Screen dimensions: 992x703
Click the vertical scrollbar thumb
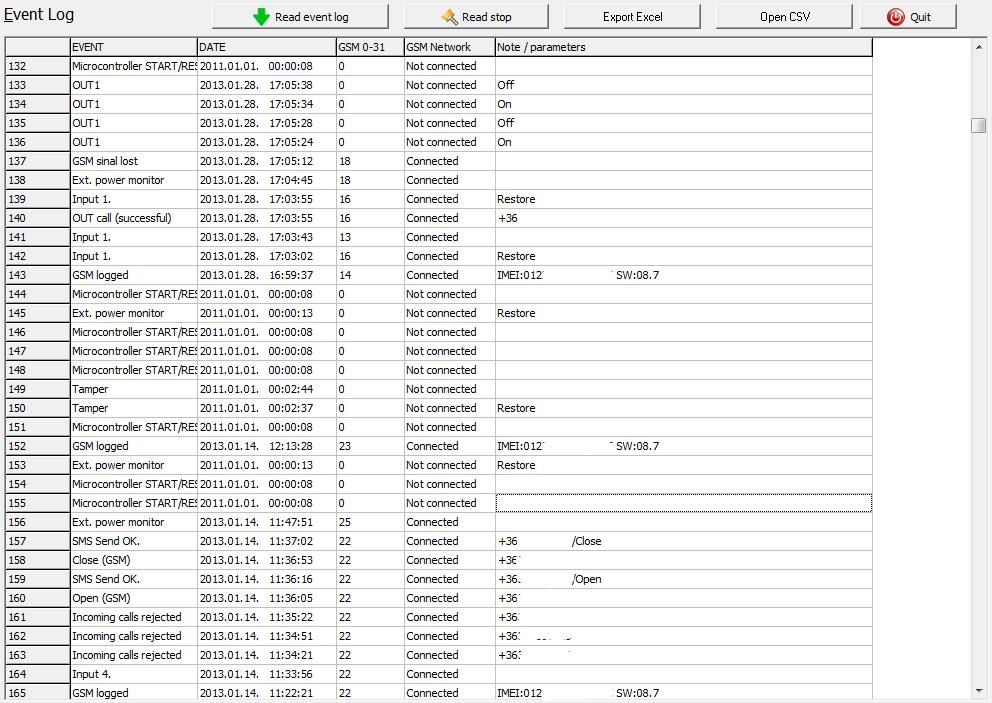[979, 125]
